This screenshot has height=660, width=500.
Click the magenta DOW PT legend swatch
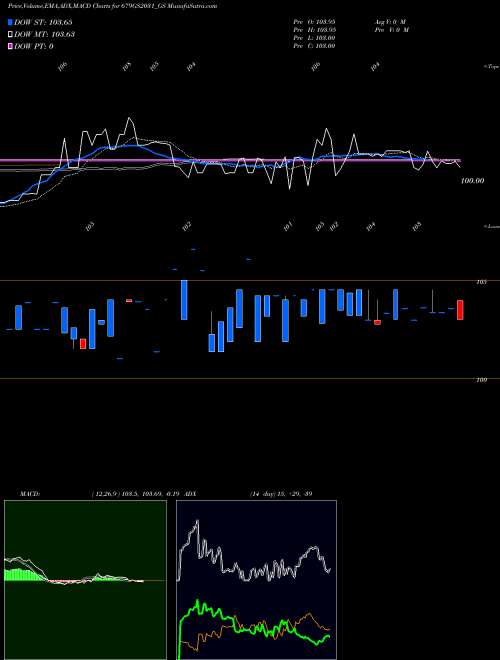(10, 46)
